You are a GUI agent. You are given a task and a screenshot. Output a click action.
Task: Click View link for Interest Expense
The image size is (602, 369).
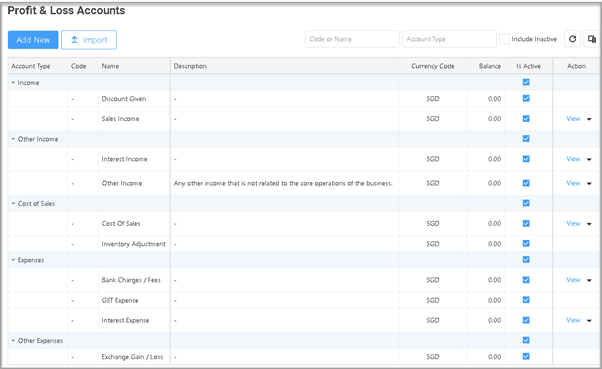tap(573, 320)
